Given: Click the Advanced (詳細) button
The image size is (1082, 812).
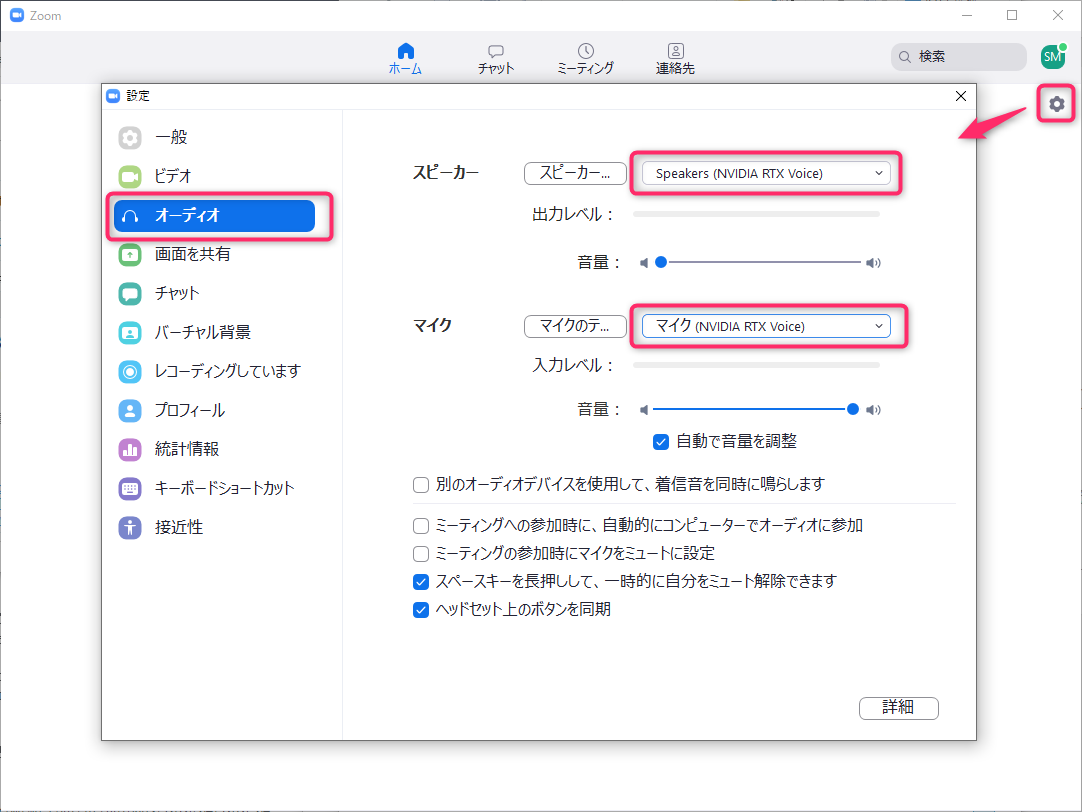Looking at the screenshot, I should 898,707.
